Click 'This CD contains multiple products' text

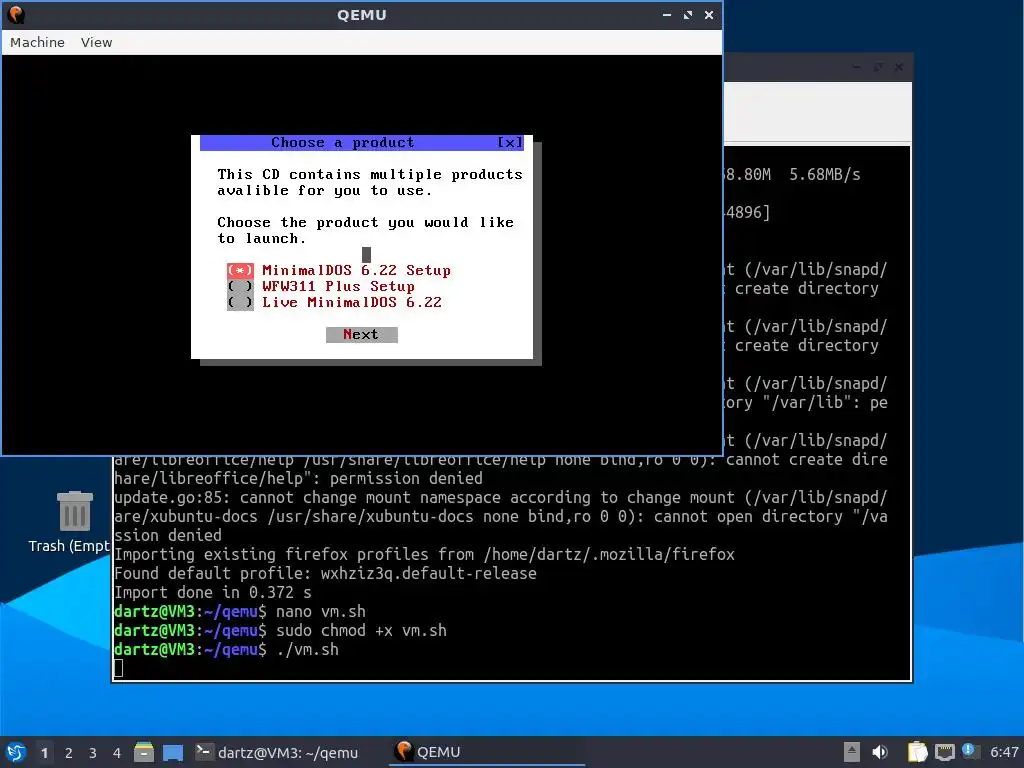point(370,174)
